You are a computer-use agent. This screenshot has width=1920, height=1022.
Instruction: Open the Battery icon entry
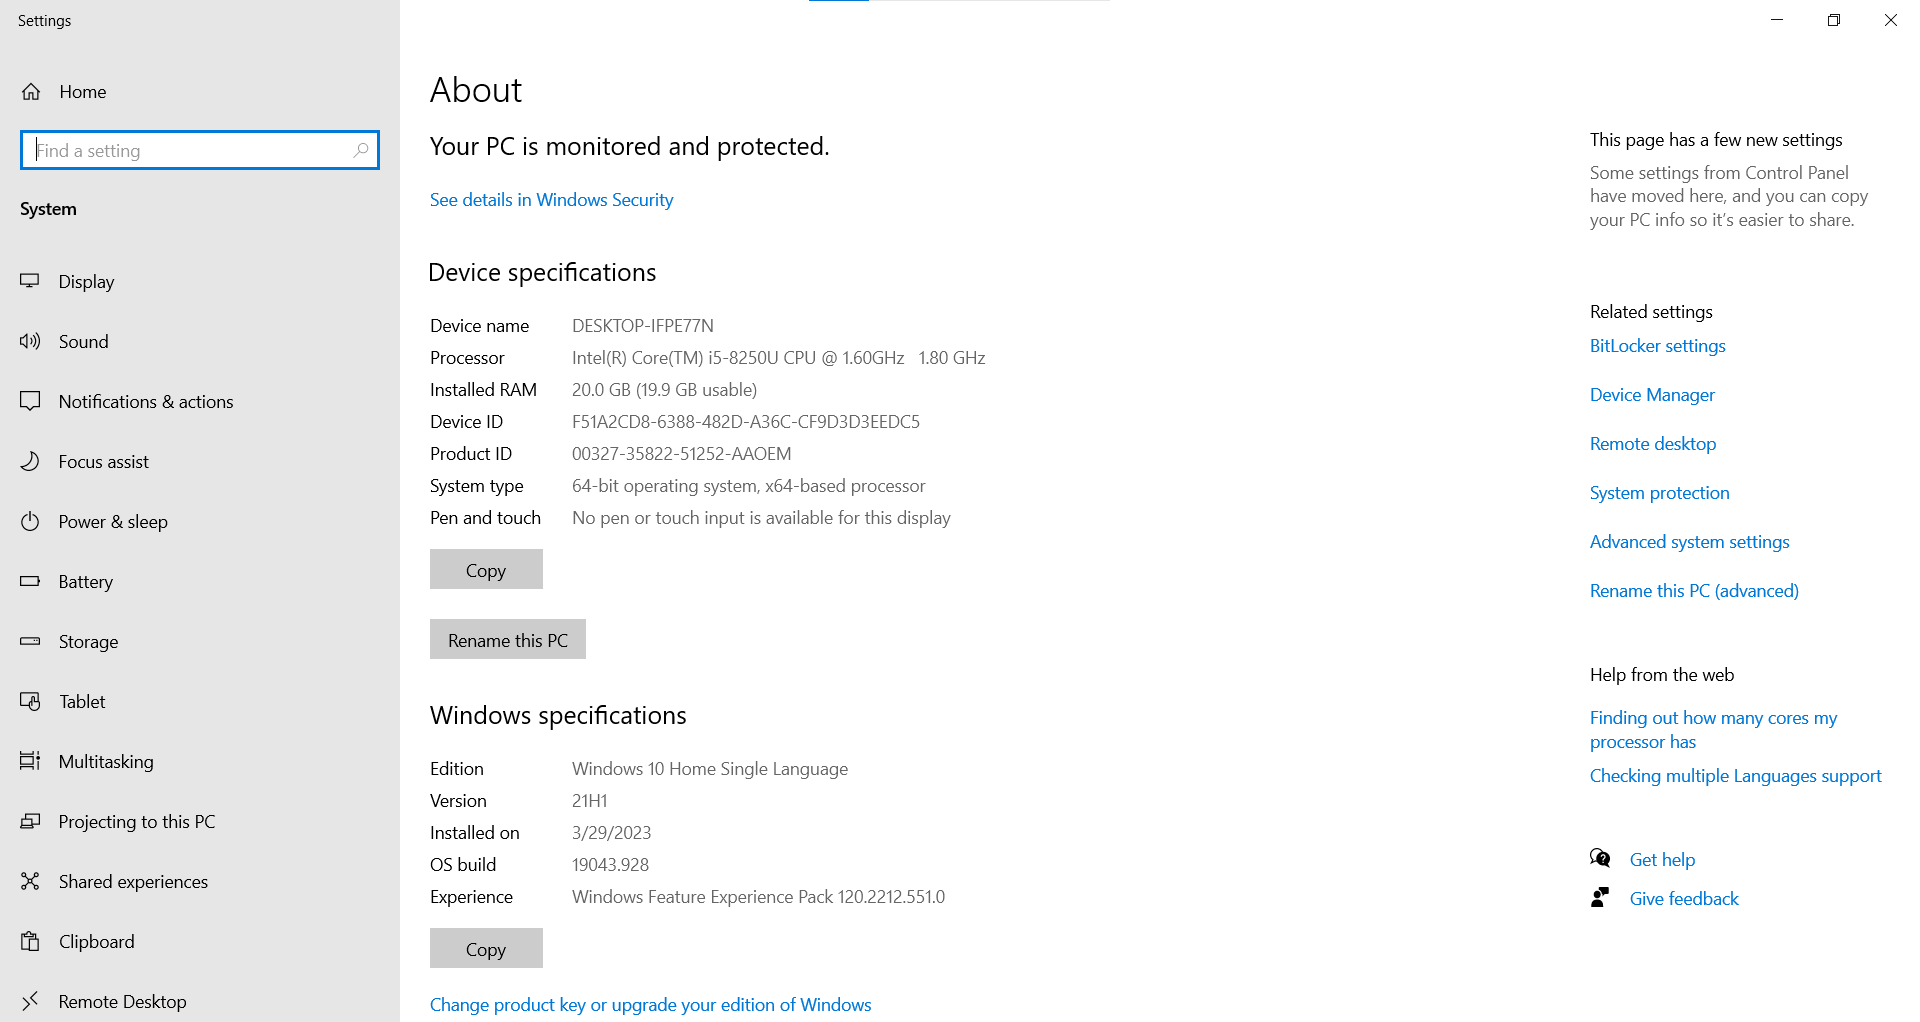[x=30, y=581]
